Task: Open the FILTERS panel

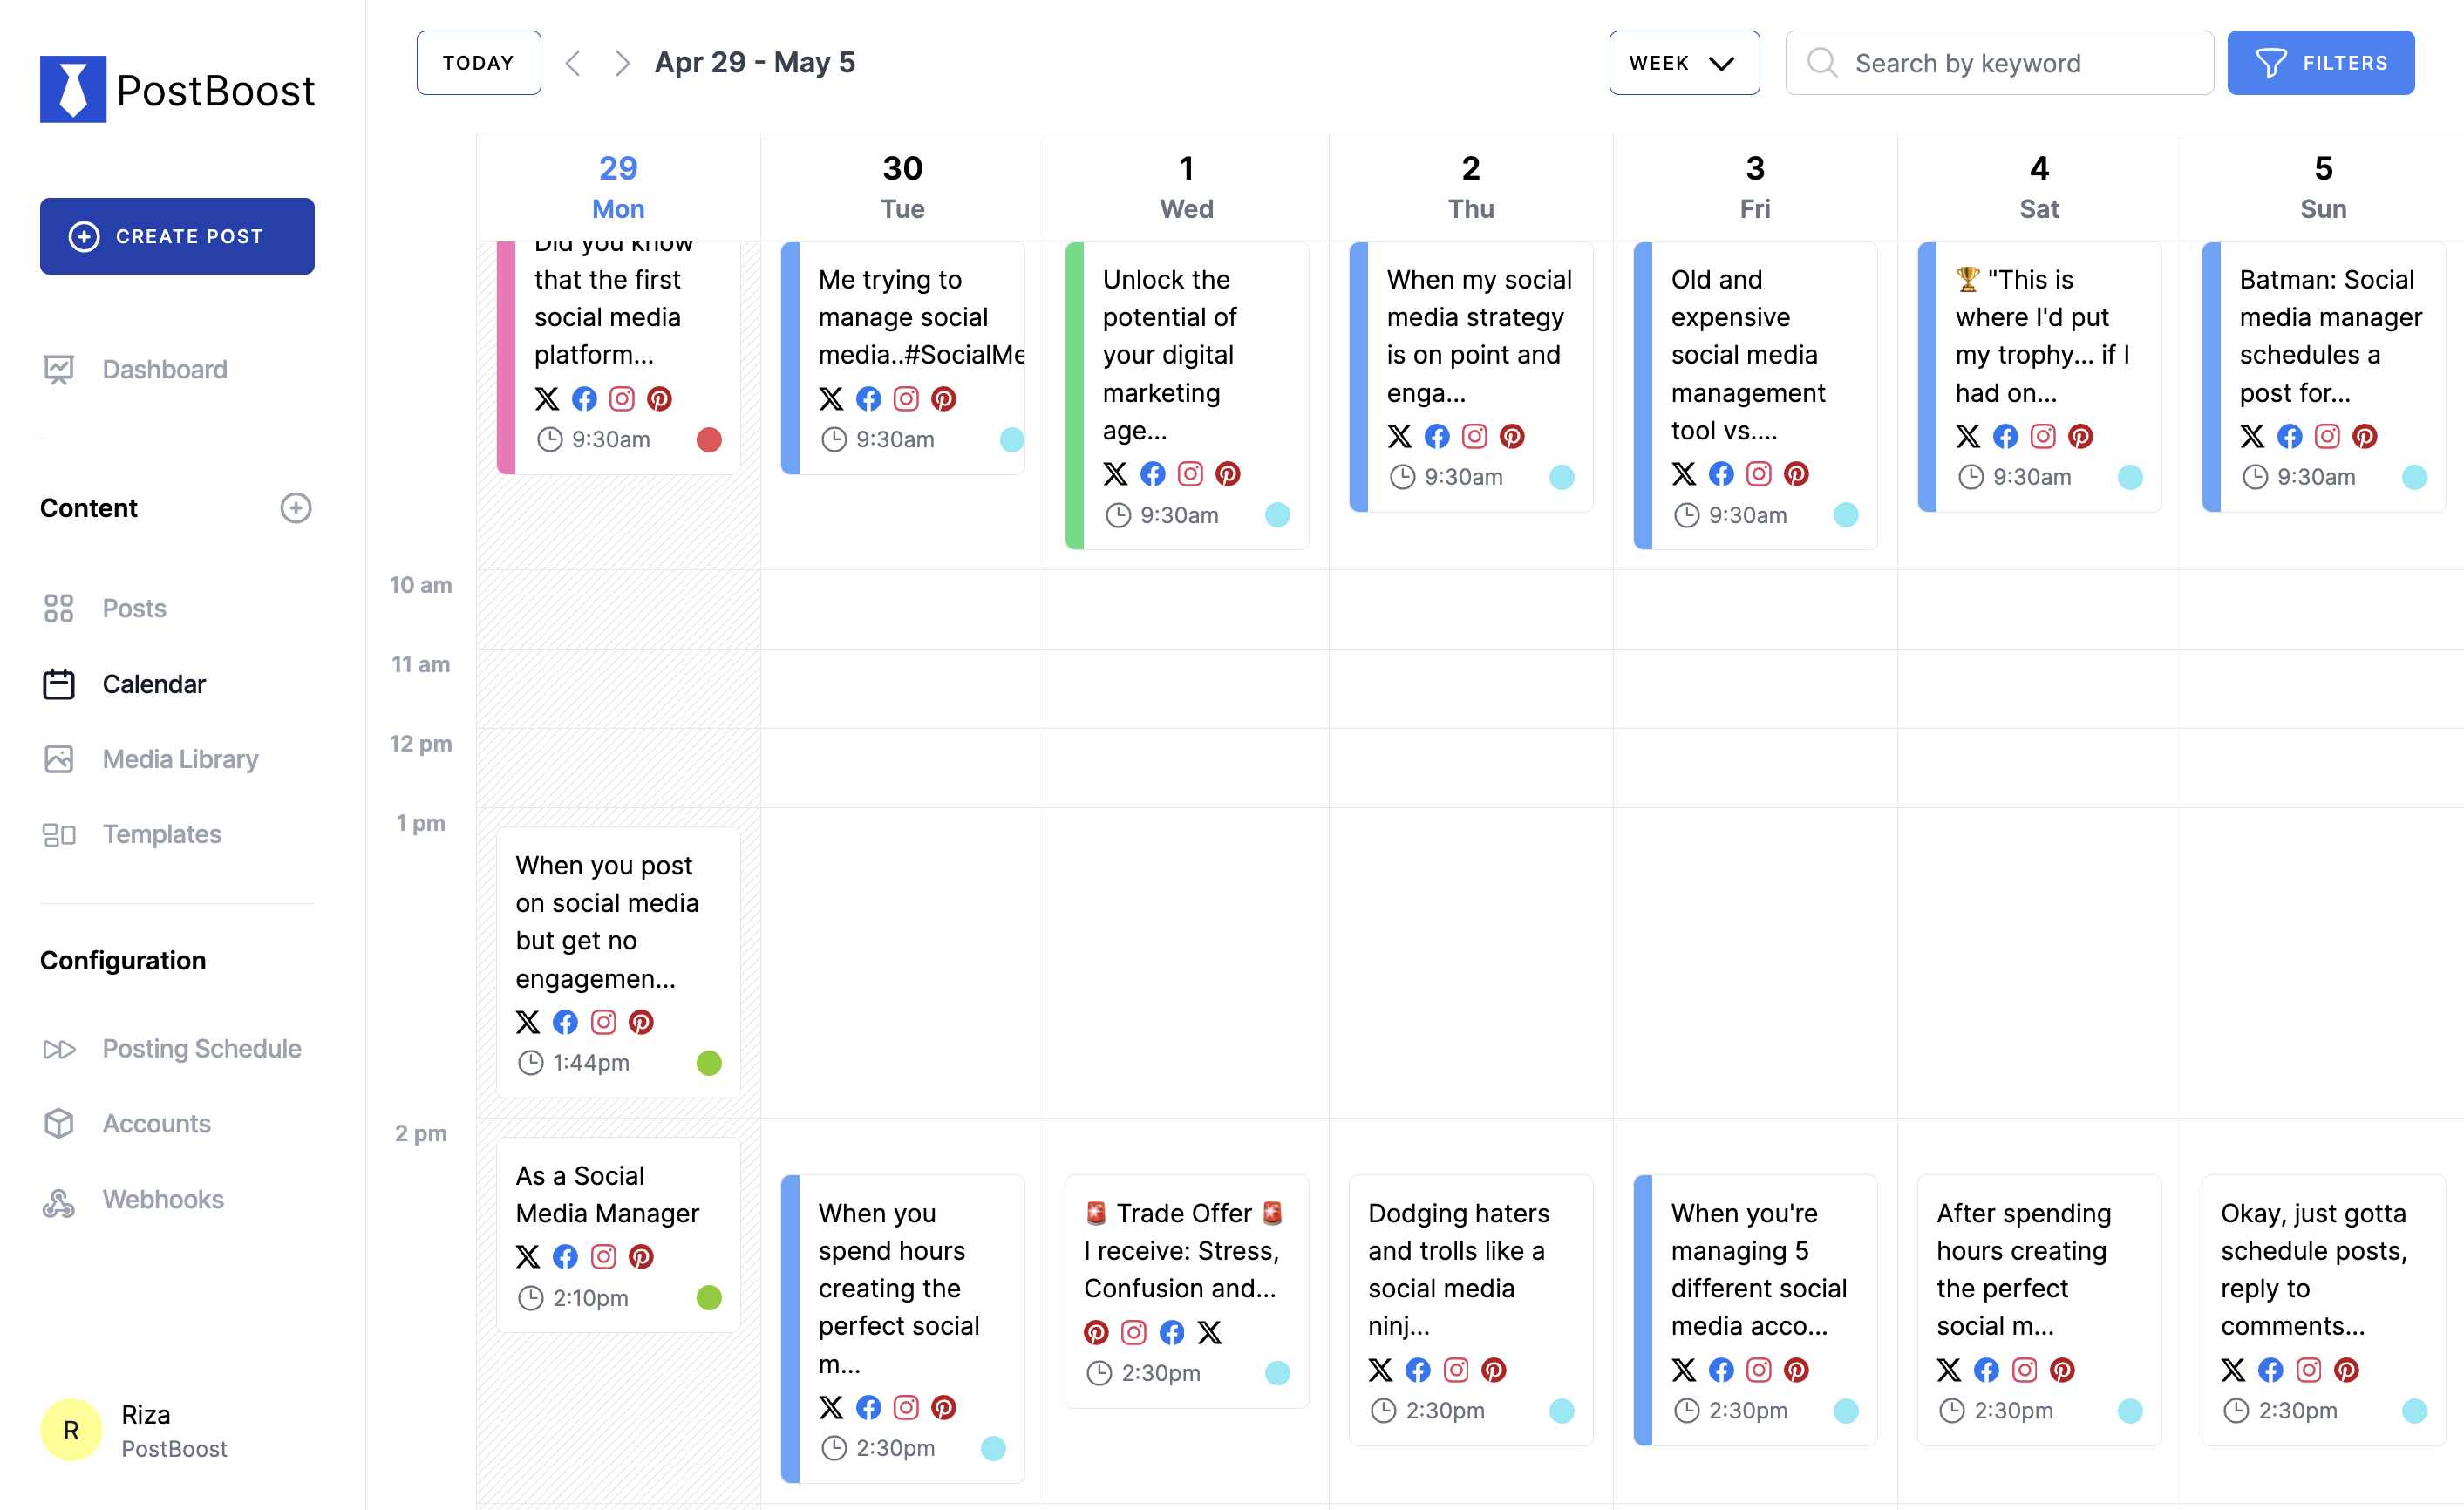Action: pyautogui.click(x=2320, y=63)
